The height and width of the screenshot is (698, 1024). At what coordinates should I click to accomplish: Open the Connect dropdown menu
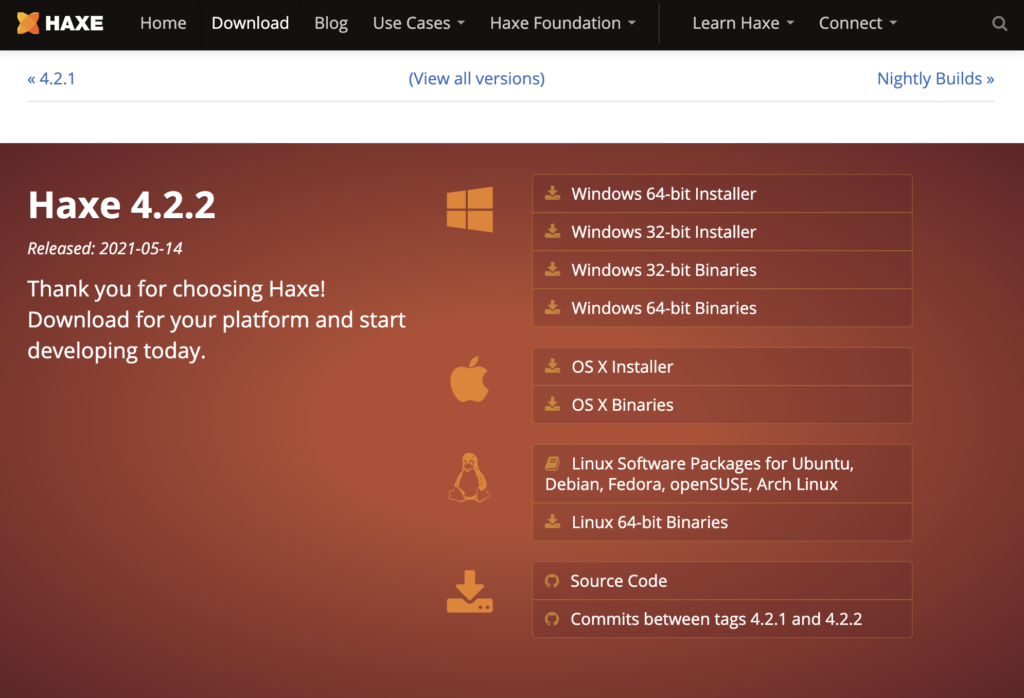coord(857,23)
